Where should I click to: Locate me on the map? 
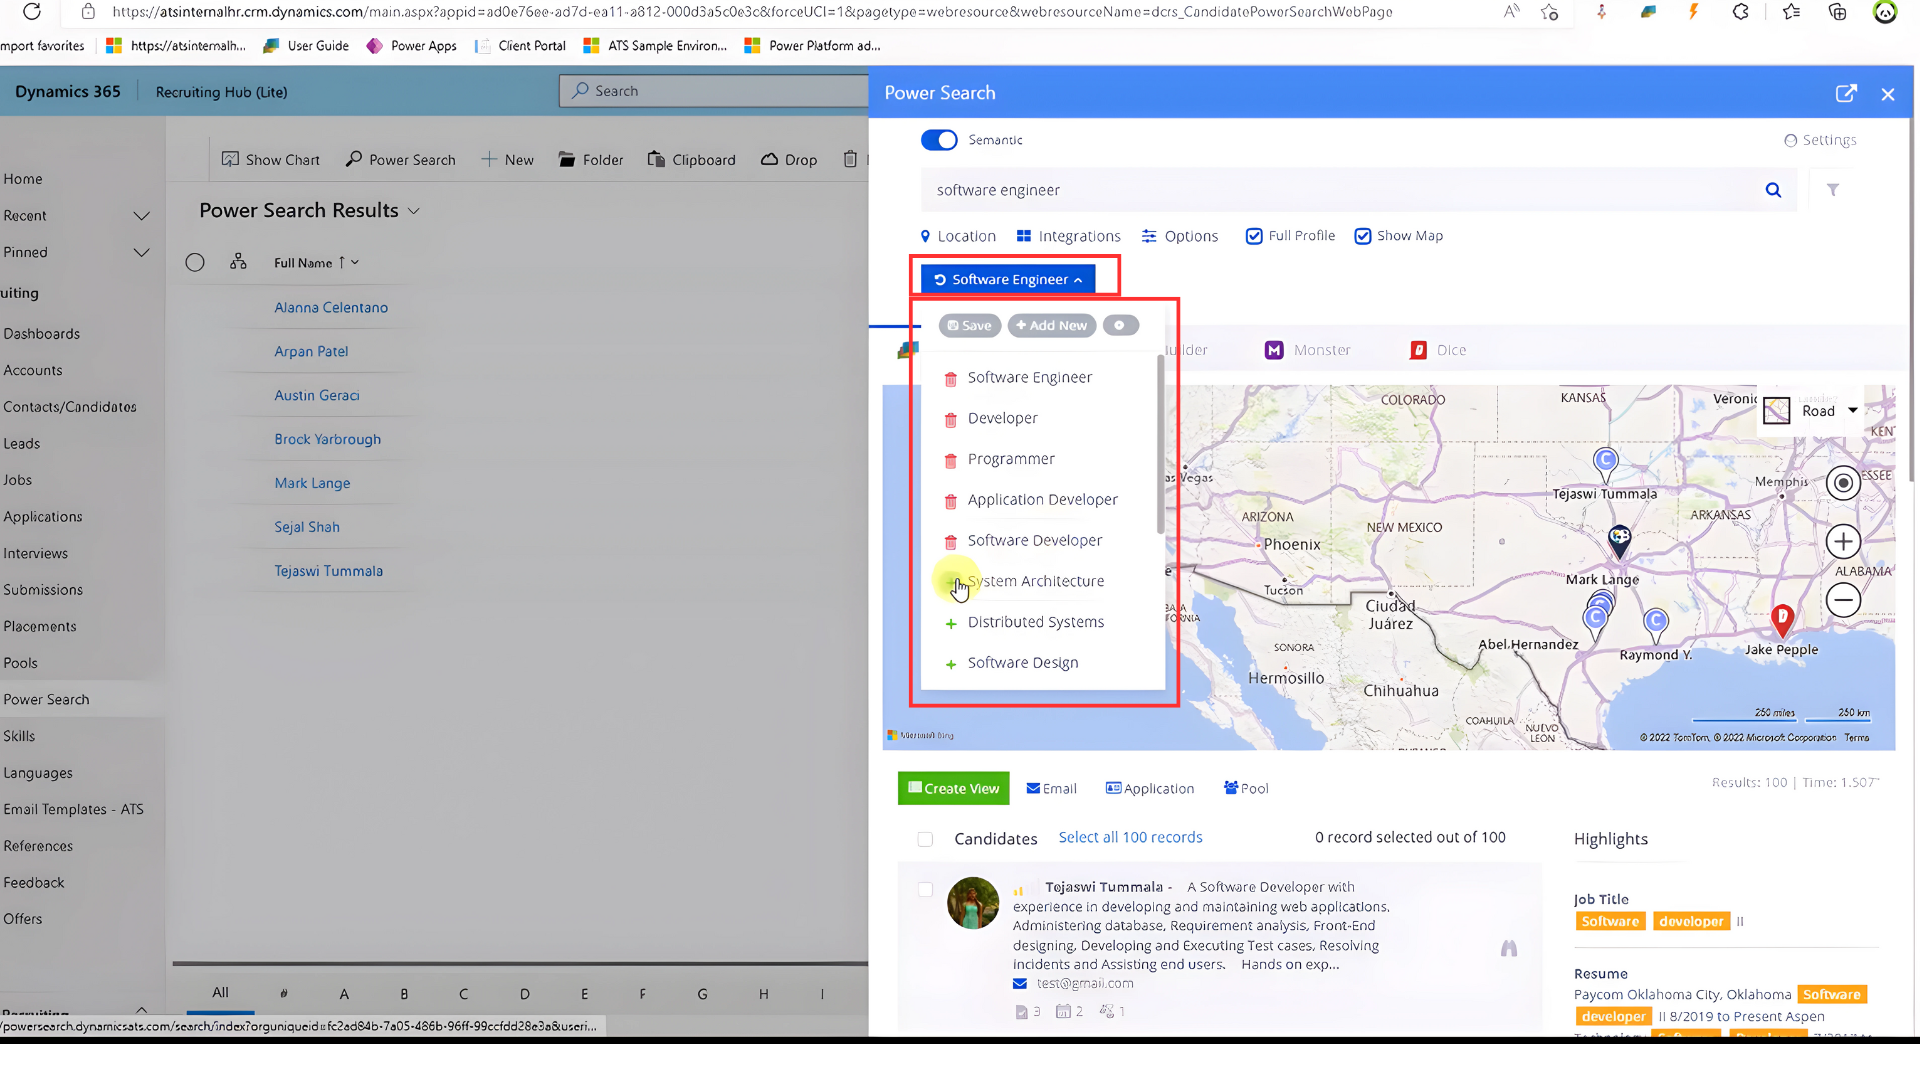pos(1843,483)
